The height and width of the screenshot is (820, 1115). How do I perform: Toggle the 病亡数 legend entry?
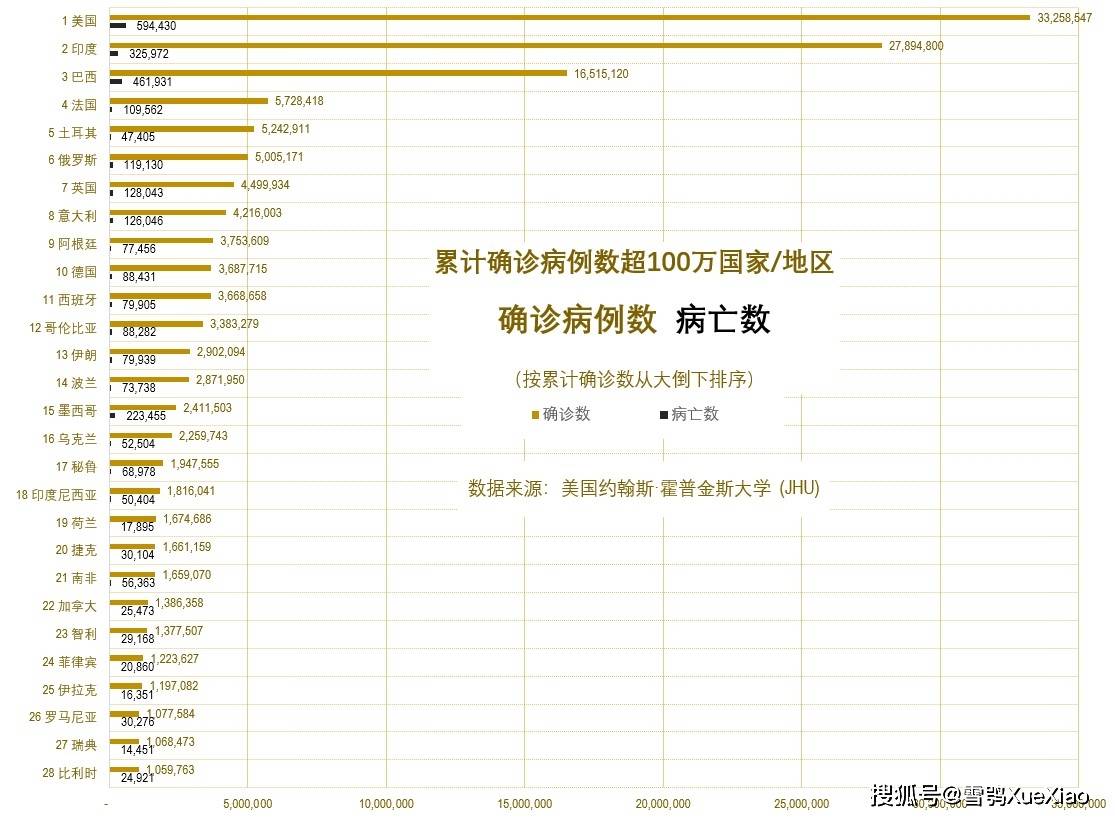point(690,414)
